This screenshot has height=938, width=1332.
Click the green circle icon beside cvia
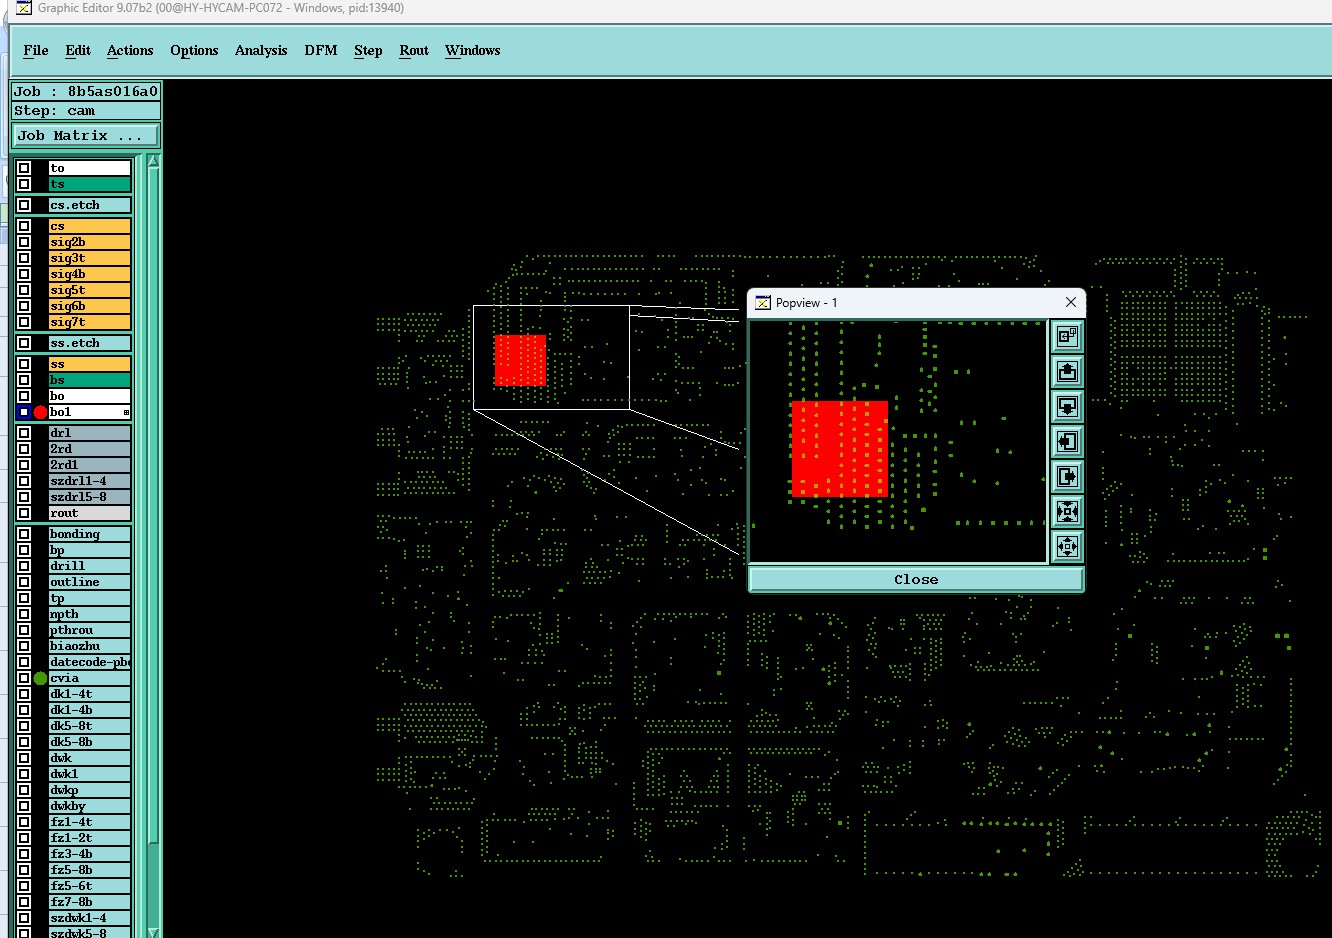coord(40,678)
